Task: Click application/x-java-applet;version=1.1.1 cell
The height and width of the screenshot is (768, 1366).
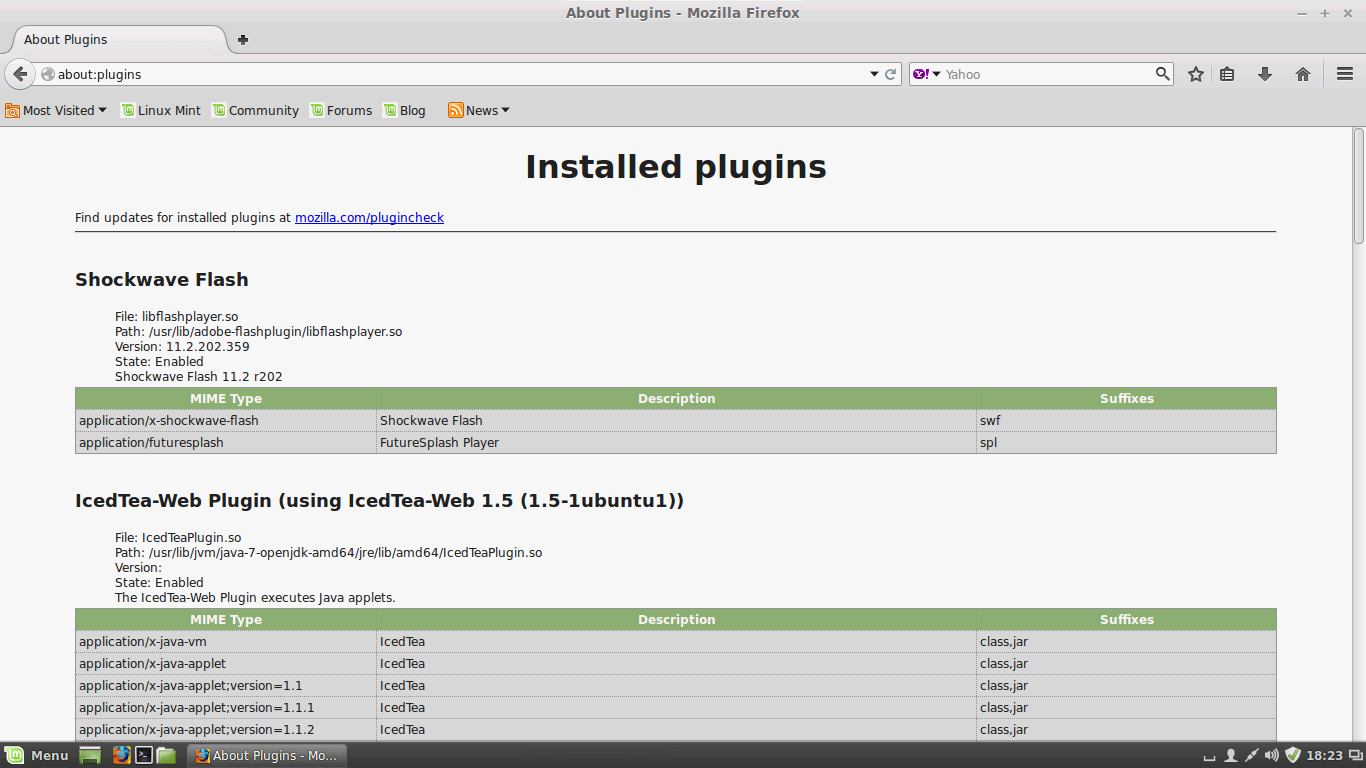Action: [226, 707]
